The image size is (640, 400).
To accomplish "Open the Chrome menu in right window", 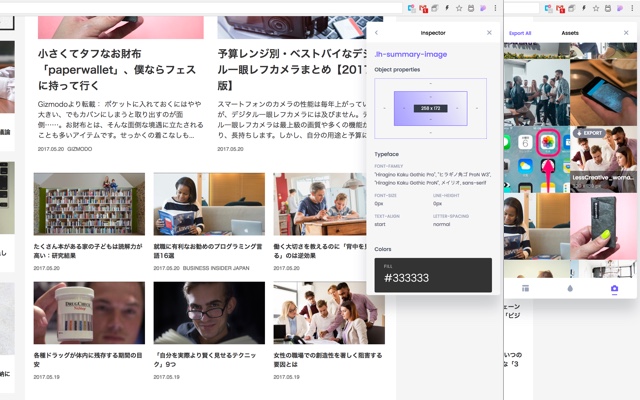I will [632, 8].
